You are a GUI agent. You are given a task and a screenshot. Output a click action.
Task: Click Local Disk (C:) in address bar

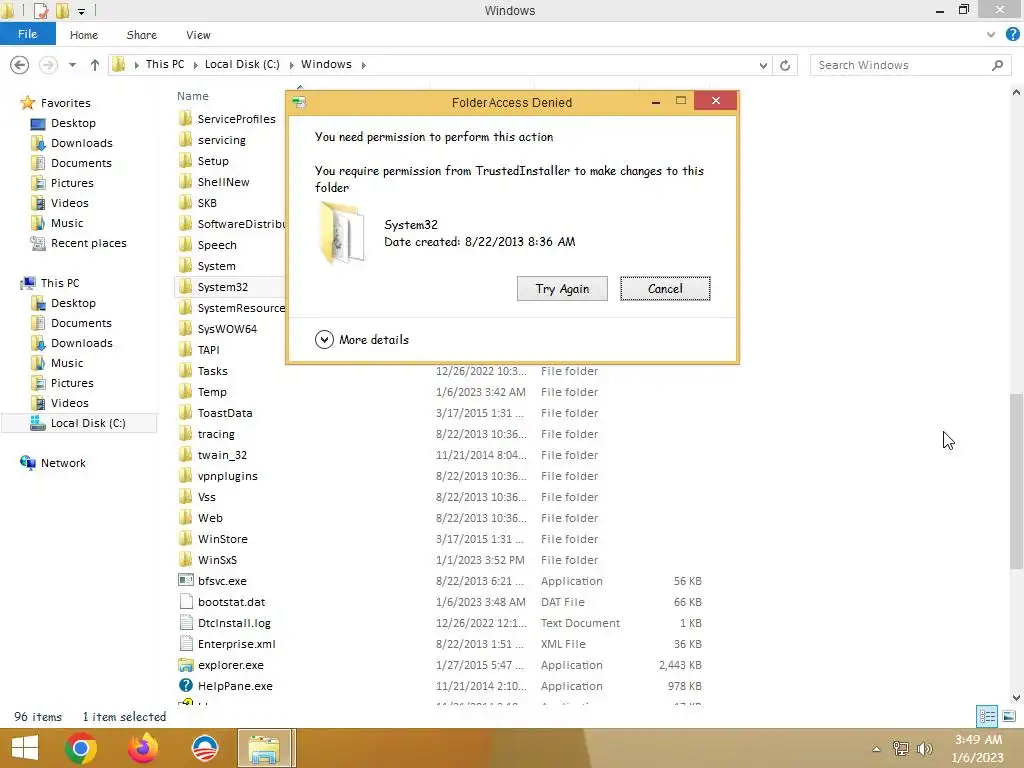tap(242, 64)
